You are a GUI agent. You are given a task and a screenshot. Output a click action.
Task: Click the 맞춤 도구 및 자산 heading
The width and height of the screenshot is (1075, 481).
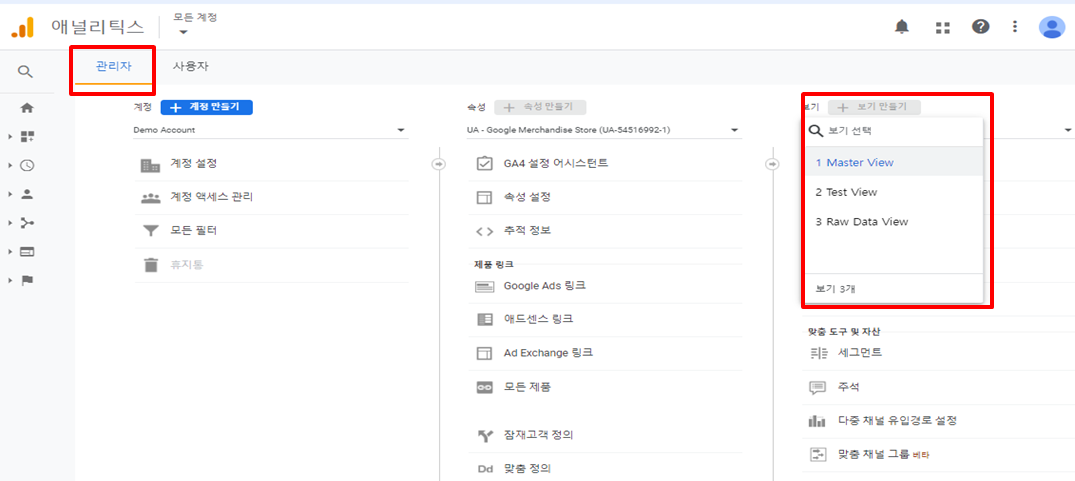pos(844,332)
